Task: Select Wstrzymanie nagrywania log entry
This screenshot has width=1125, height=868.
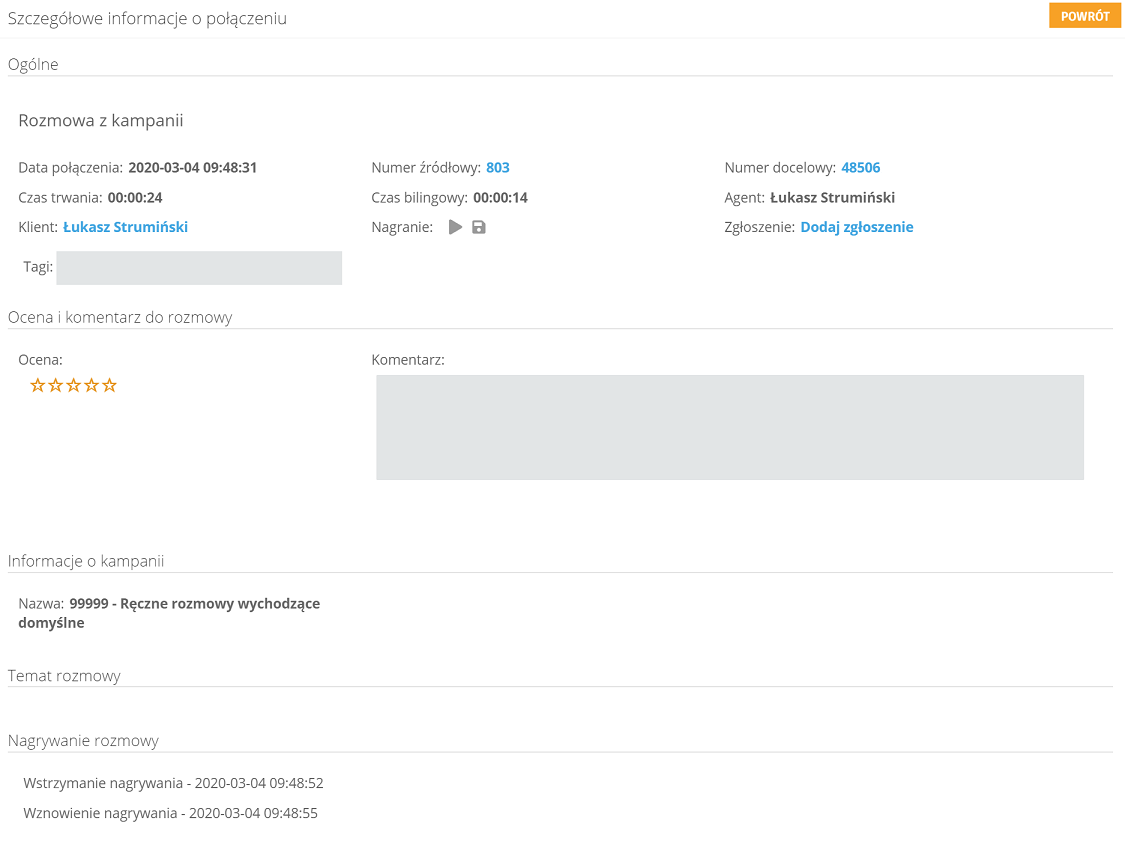Action: coord(173,783)
